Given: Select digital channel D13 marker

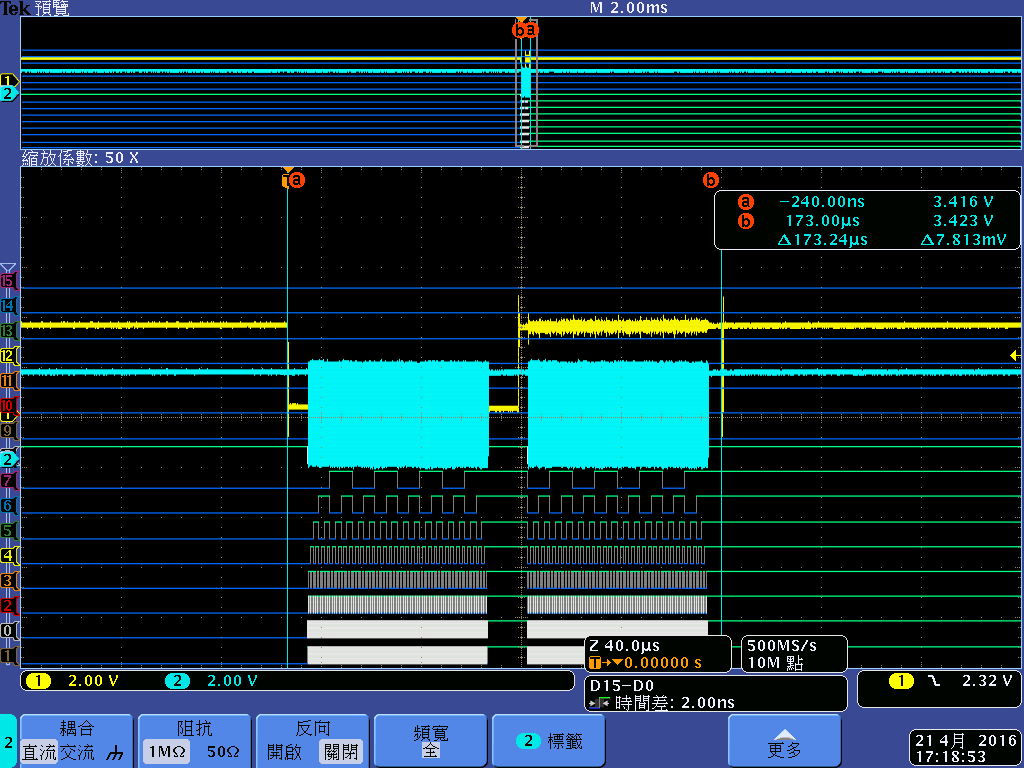Looking at the screenshot, I should tap(8, 330).
